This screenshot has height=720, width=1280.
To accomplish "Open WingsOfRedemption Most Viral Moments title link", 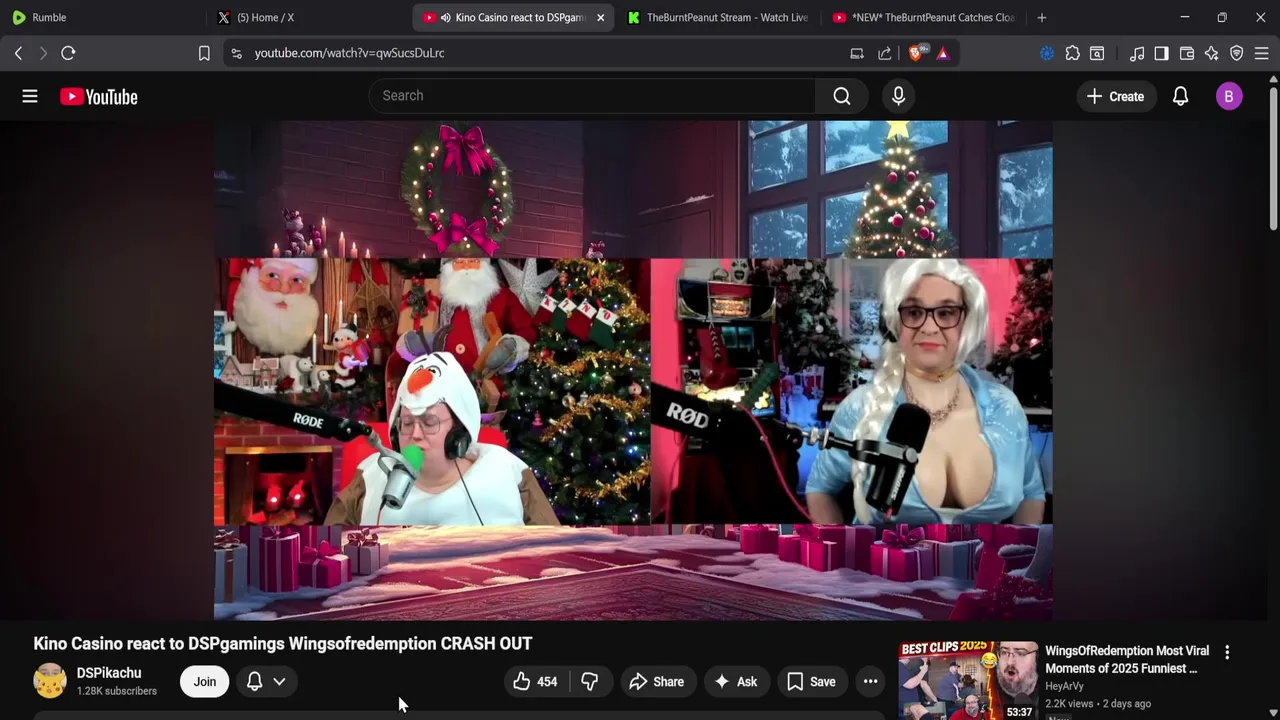I will [1127, 660].
